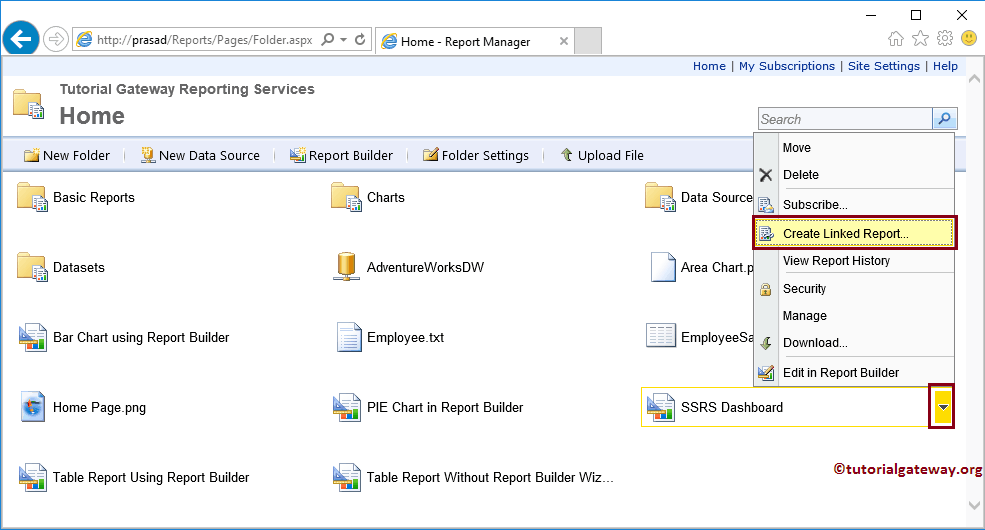The height and width of the screenshot is (530, 985).
Task: Click the Home link in top navigation
Action: pos(709,66)
